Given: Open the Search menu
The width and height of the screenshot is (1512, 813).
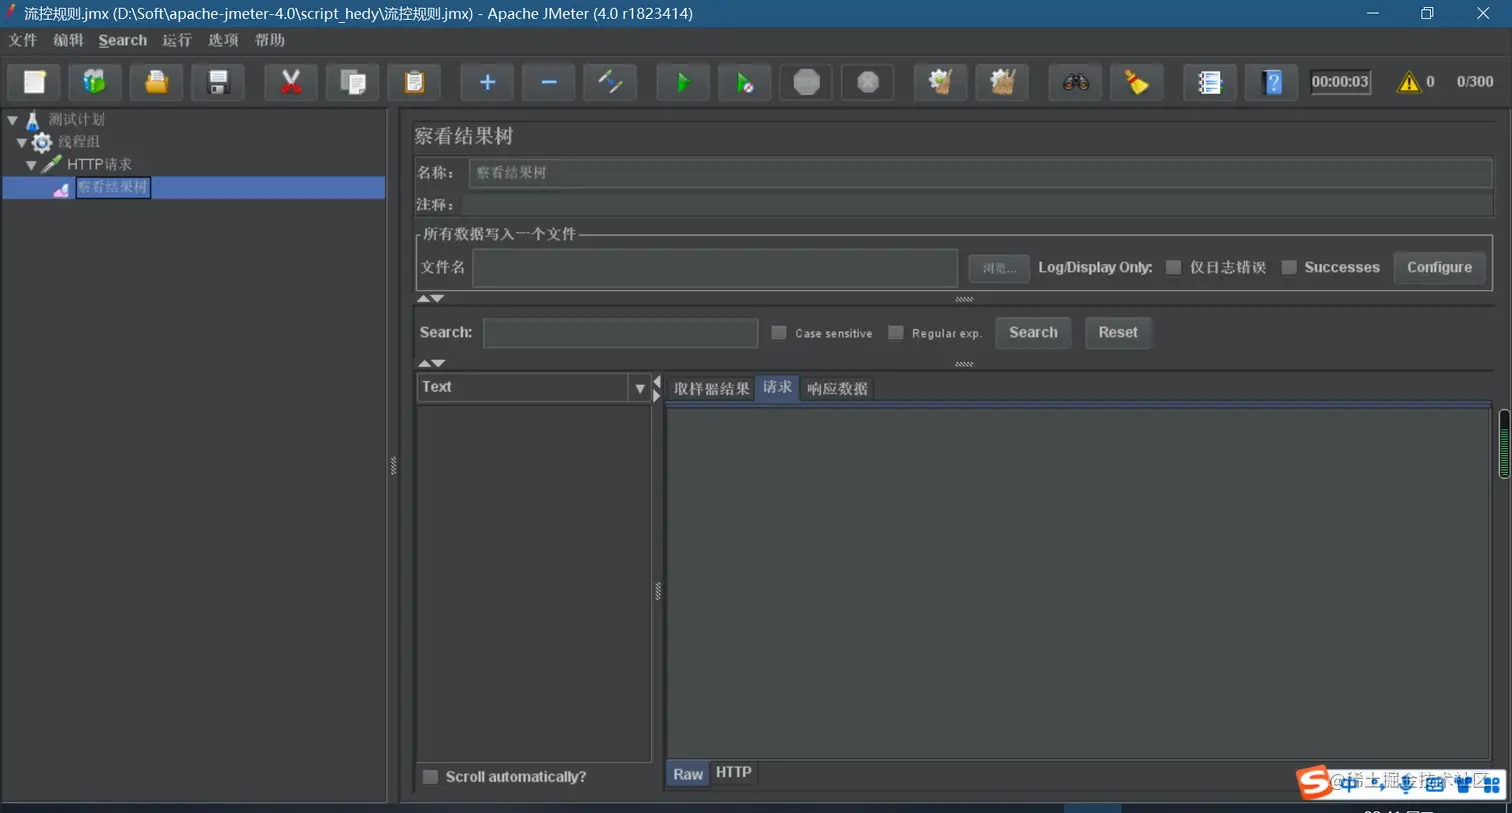Looking at the screenshot, I should 123,40.
